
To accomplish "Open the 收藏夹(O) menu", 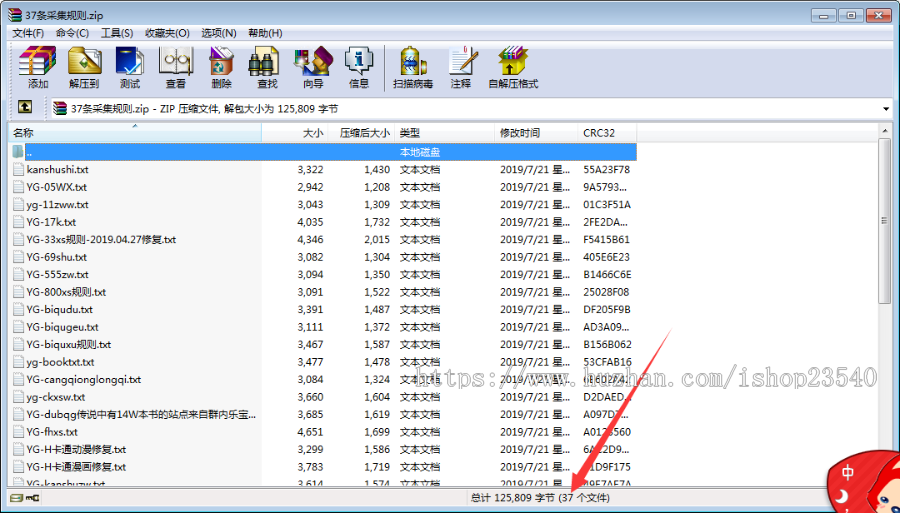I will tap(167, 33).
